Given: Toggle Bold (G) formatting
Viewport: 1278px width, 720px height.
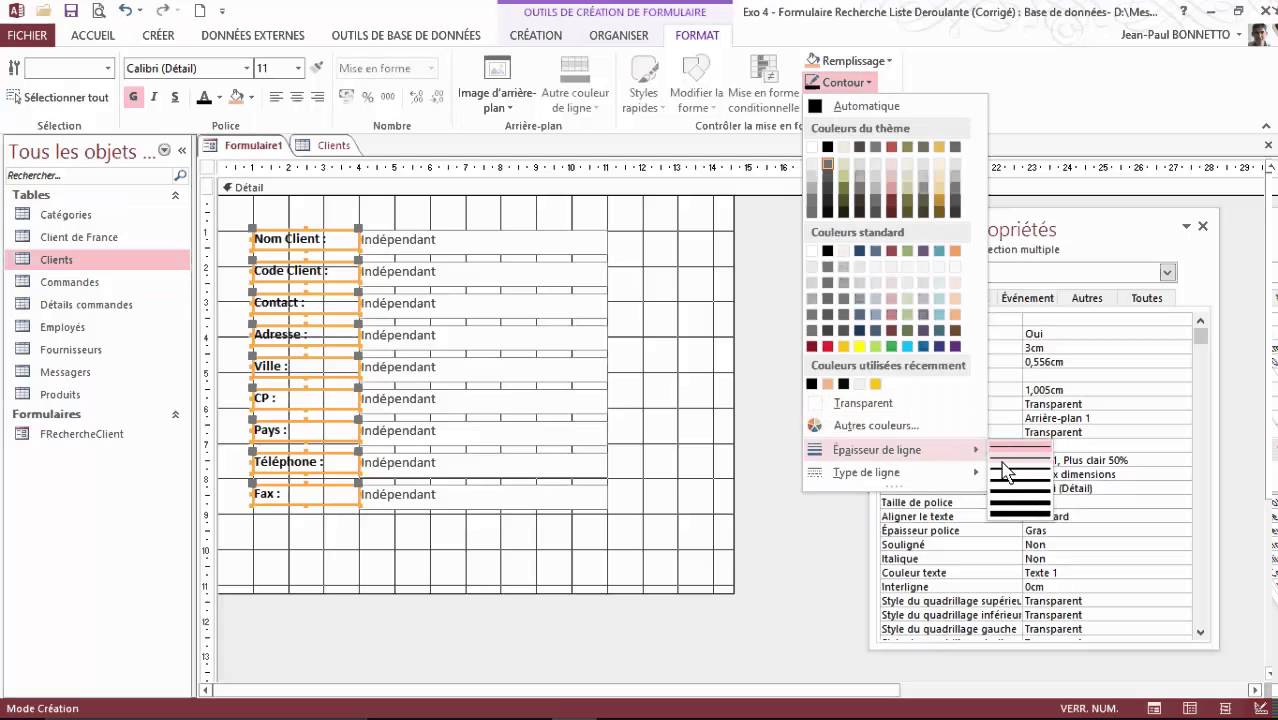Looking at the screenshot, I should click(x=133, y=97).
